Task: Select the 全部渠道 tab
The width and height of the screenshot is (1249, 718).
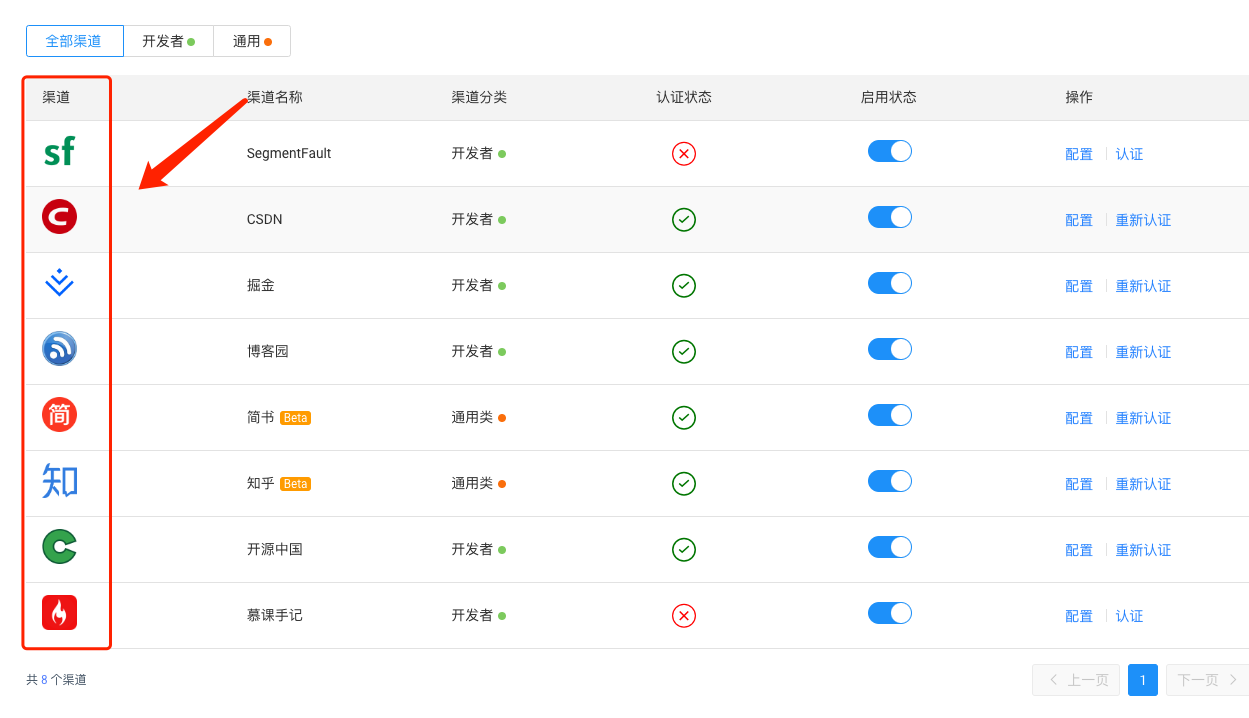Action: (x=75, y=41)
